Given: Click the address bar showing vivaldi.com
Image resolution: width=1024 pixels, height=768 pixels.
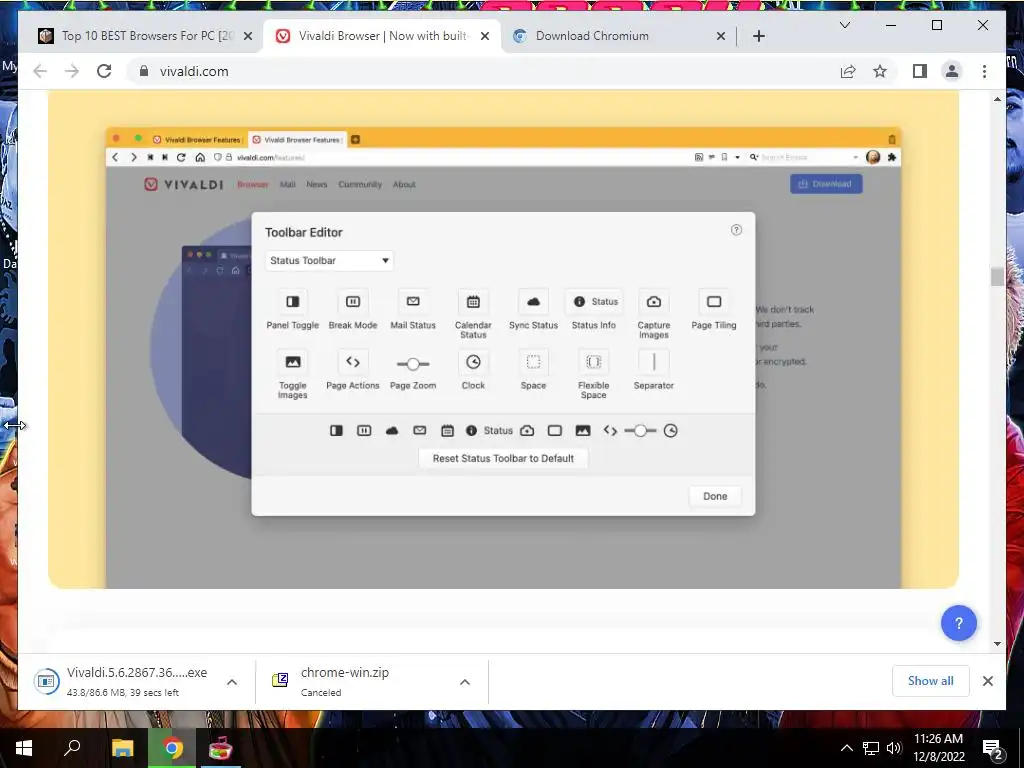Looking at the screenshot, I should click(483, 71).
